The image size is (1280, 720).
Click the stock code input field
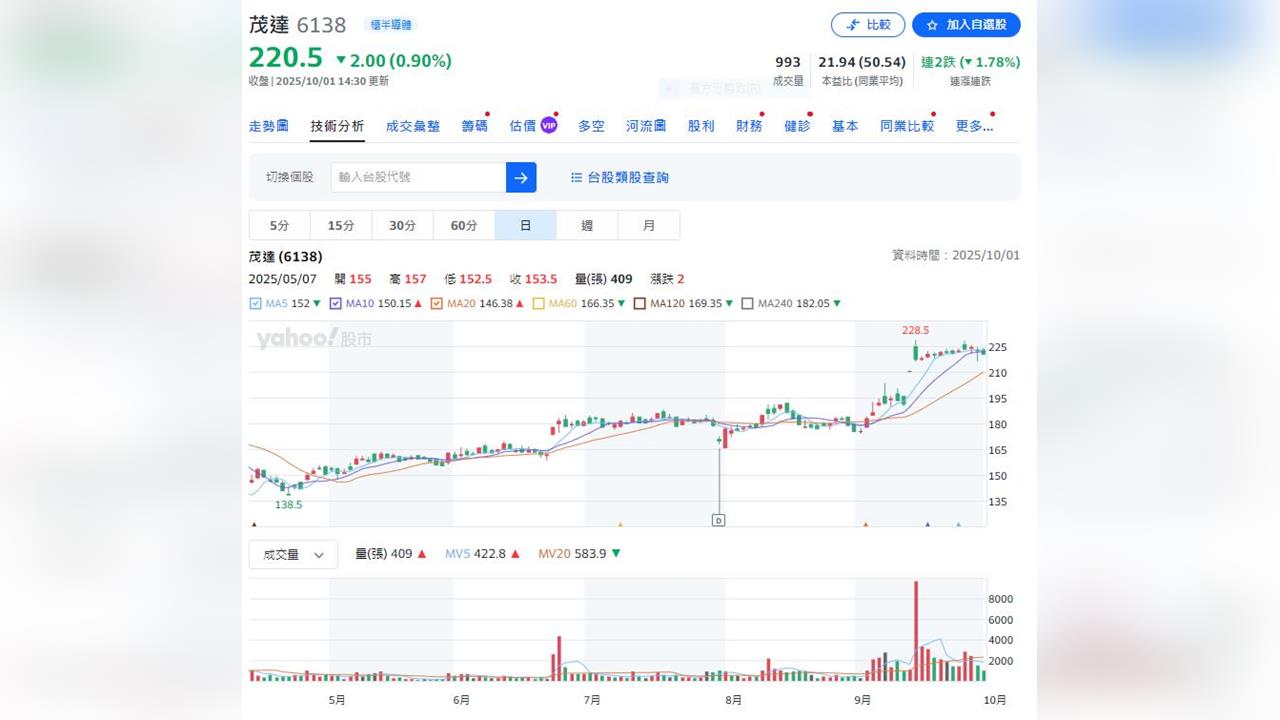click(418, 177)
